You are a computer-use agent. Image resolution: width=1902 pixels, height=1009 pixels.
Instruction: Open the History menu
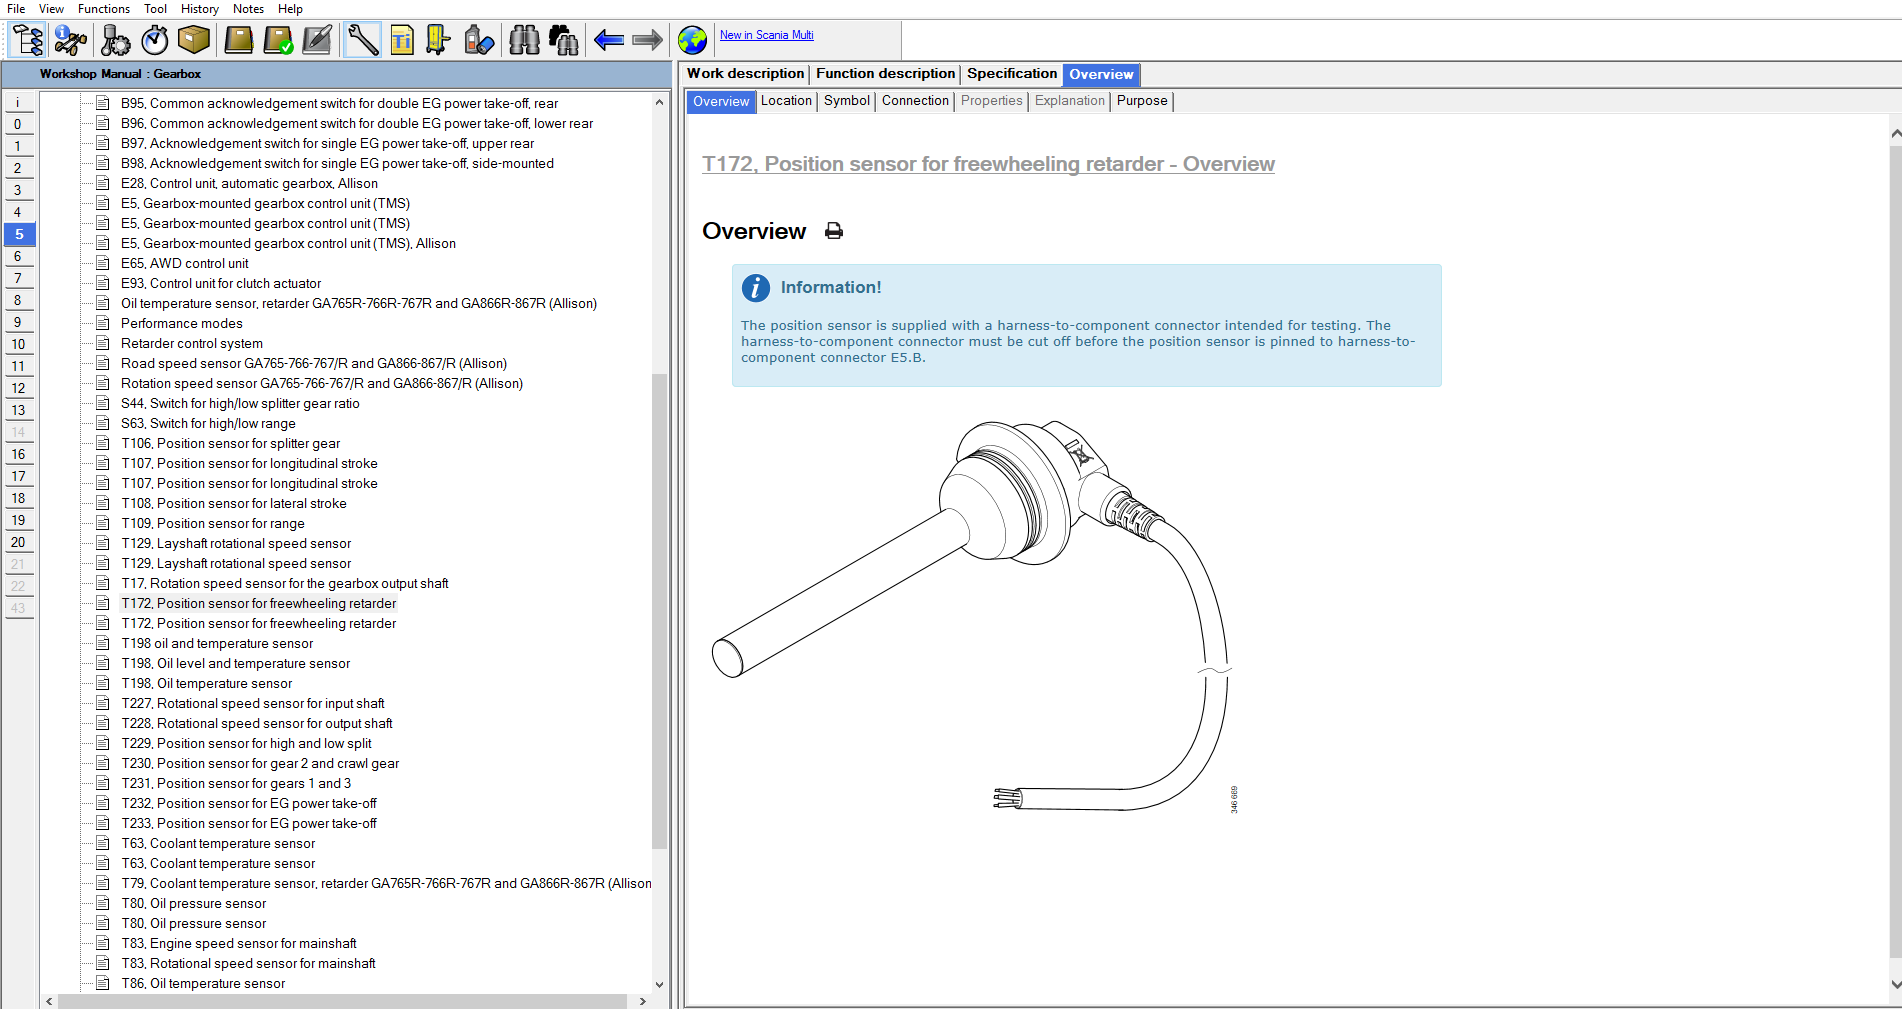pyautogui.click(x=200, y=9)
